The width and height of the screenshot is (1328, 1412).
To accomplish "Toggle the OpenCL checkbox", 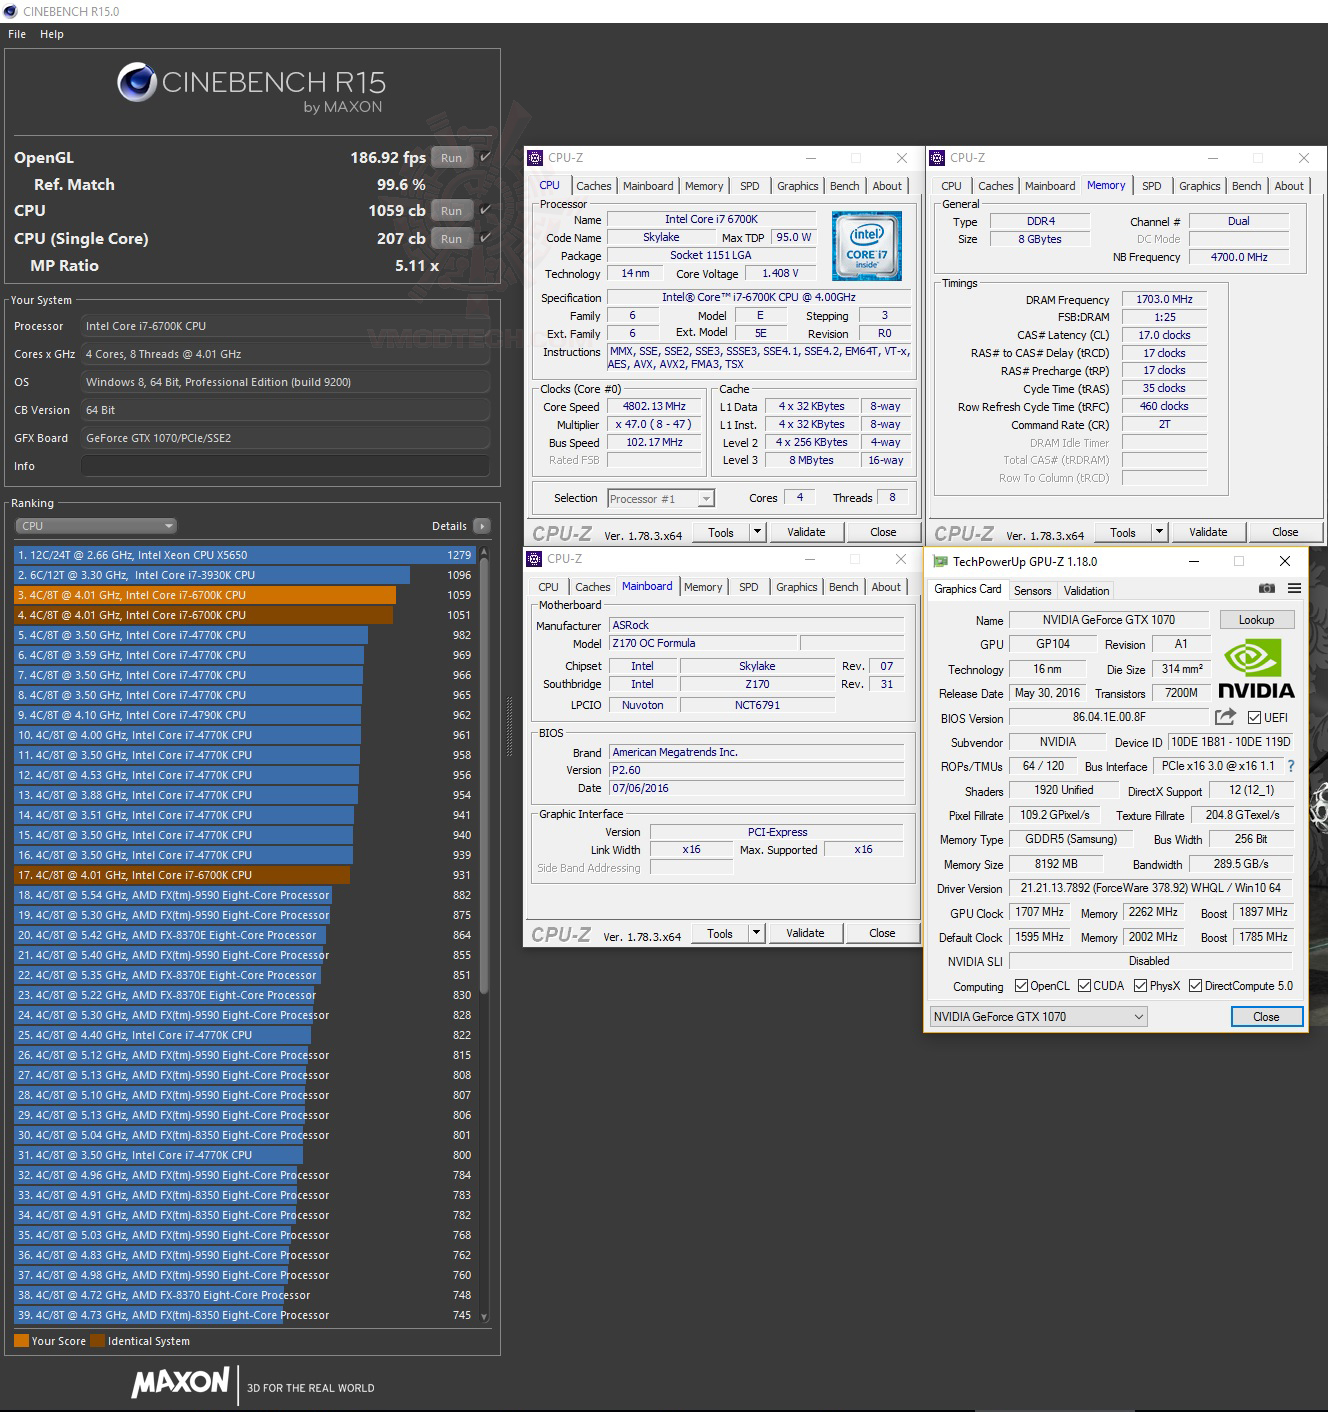I will coord(1021,986).
